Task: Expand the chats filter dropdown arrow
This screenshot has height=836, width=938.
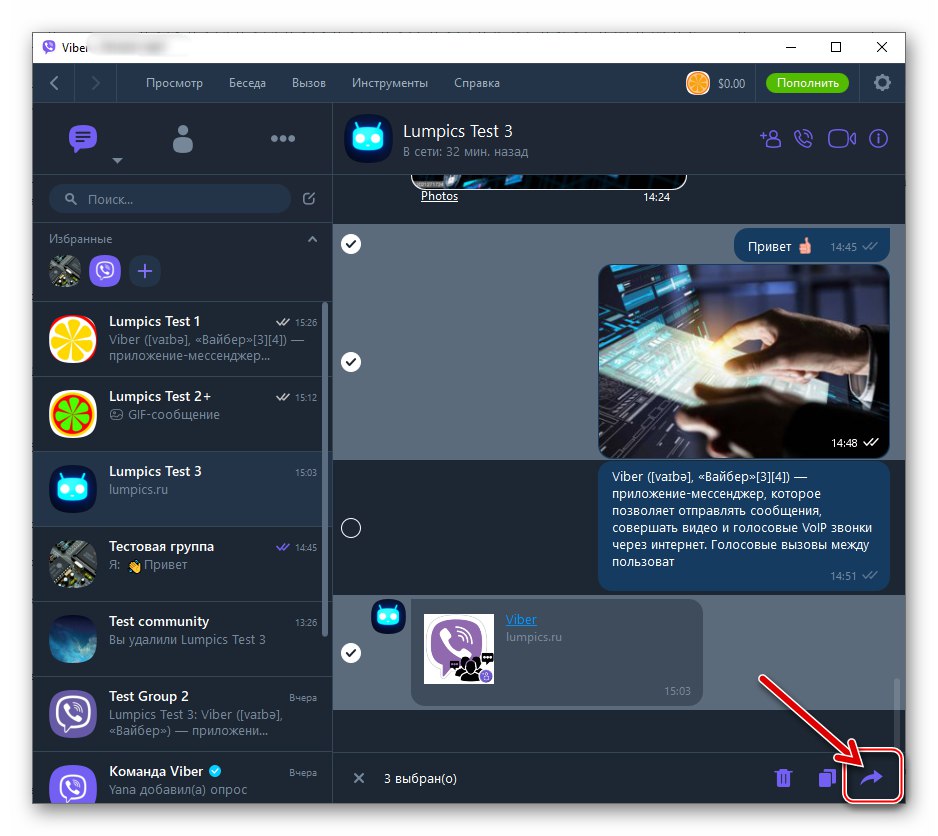Action: coord(117,160)
